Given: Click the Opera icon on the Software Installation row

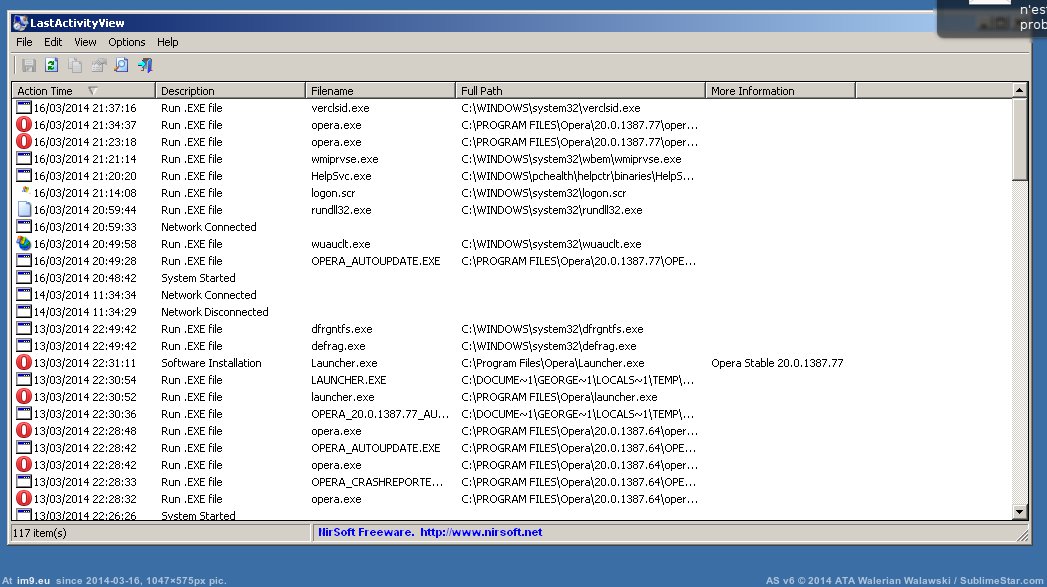Looking at the screenshot, I should pos(24,363).
